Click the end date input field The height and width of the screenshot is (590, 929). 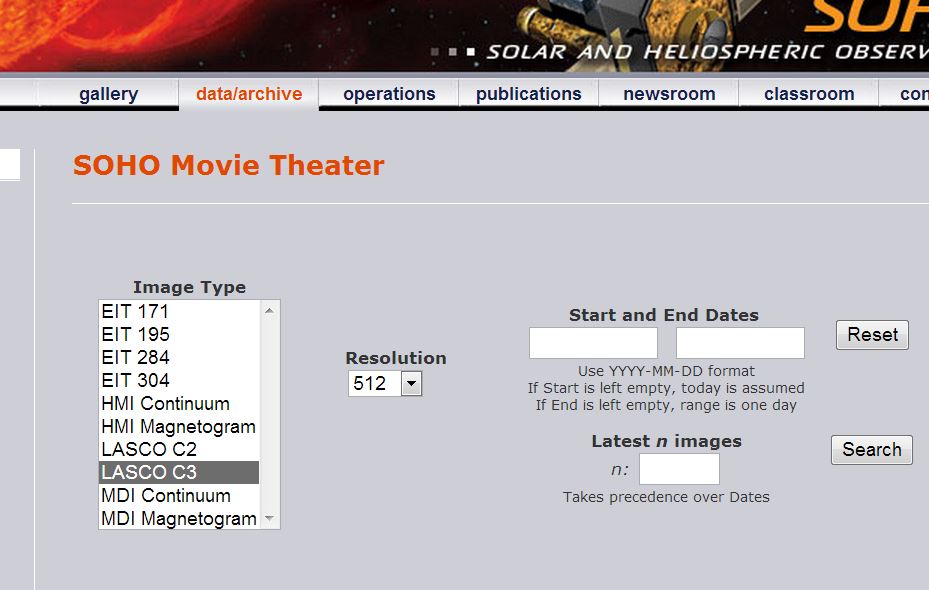(x=740, y=343)
